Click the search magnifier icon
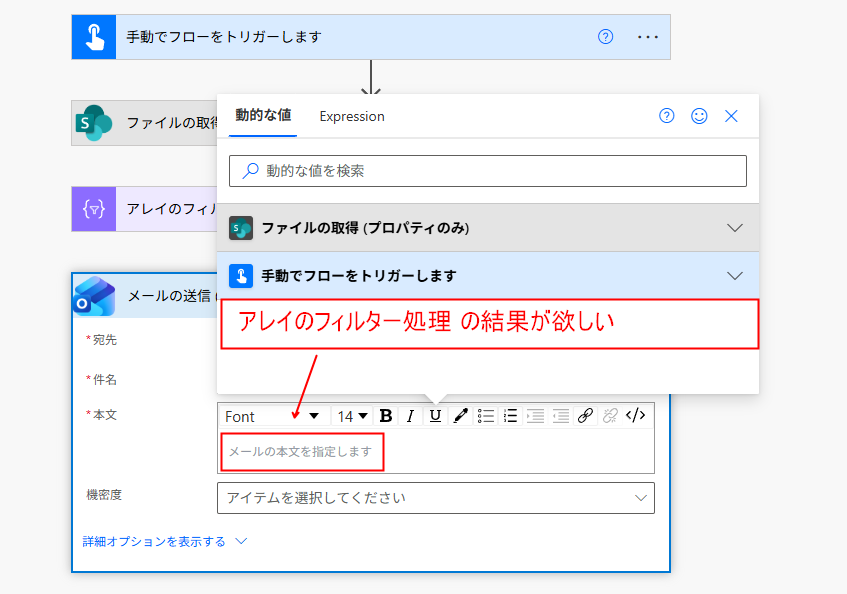847x594 pixels. [250, 171]
